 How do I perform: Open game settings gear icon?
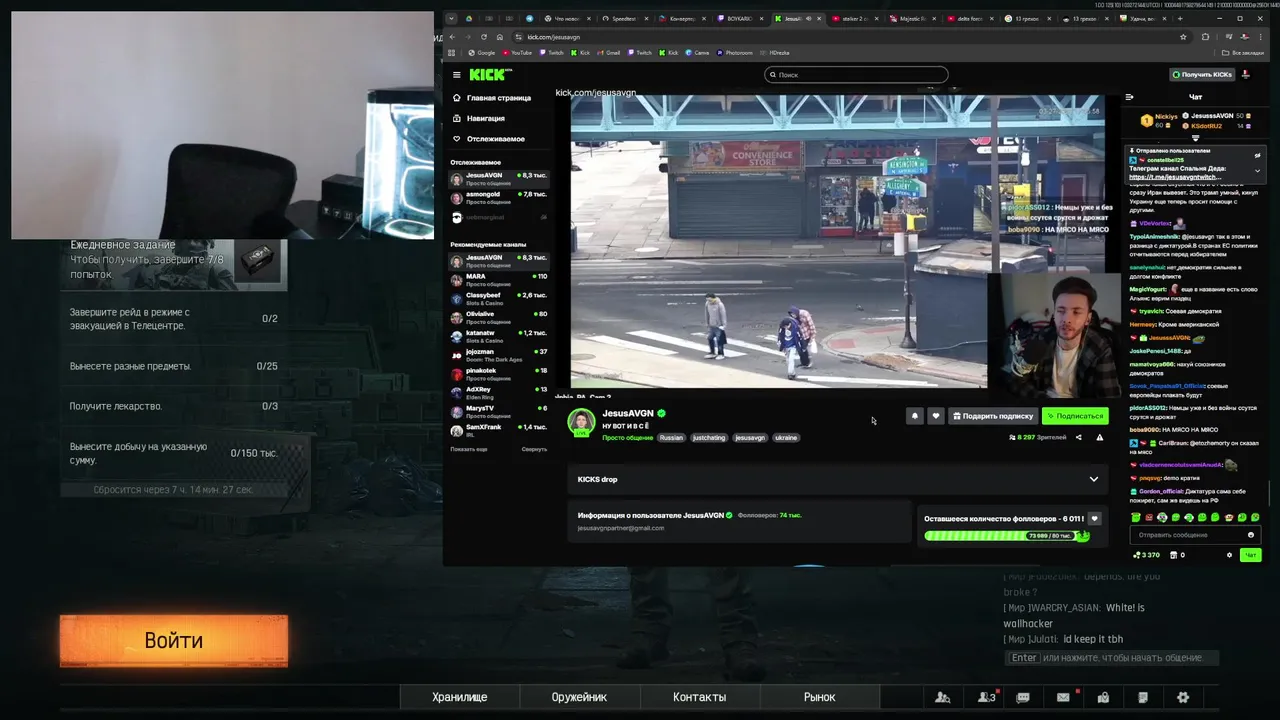(1183, 697)
